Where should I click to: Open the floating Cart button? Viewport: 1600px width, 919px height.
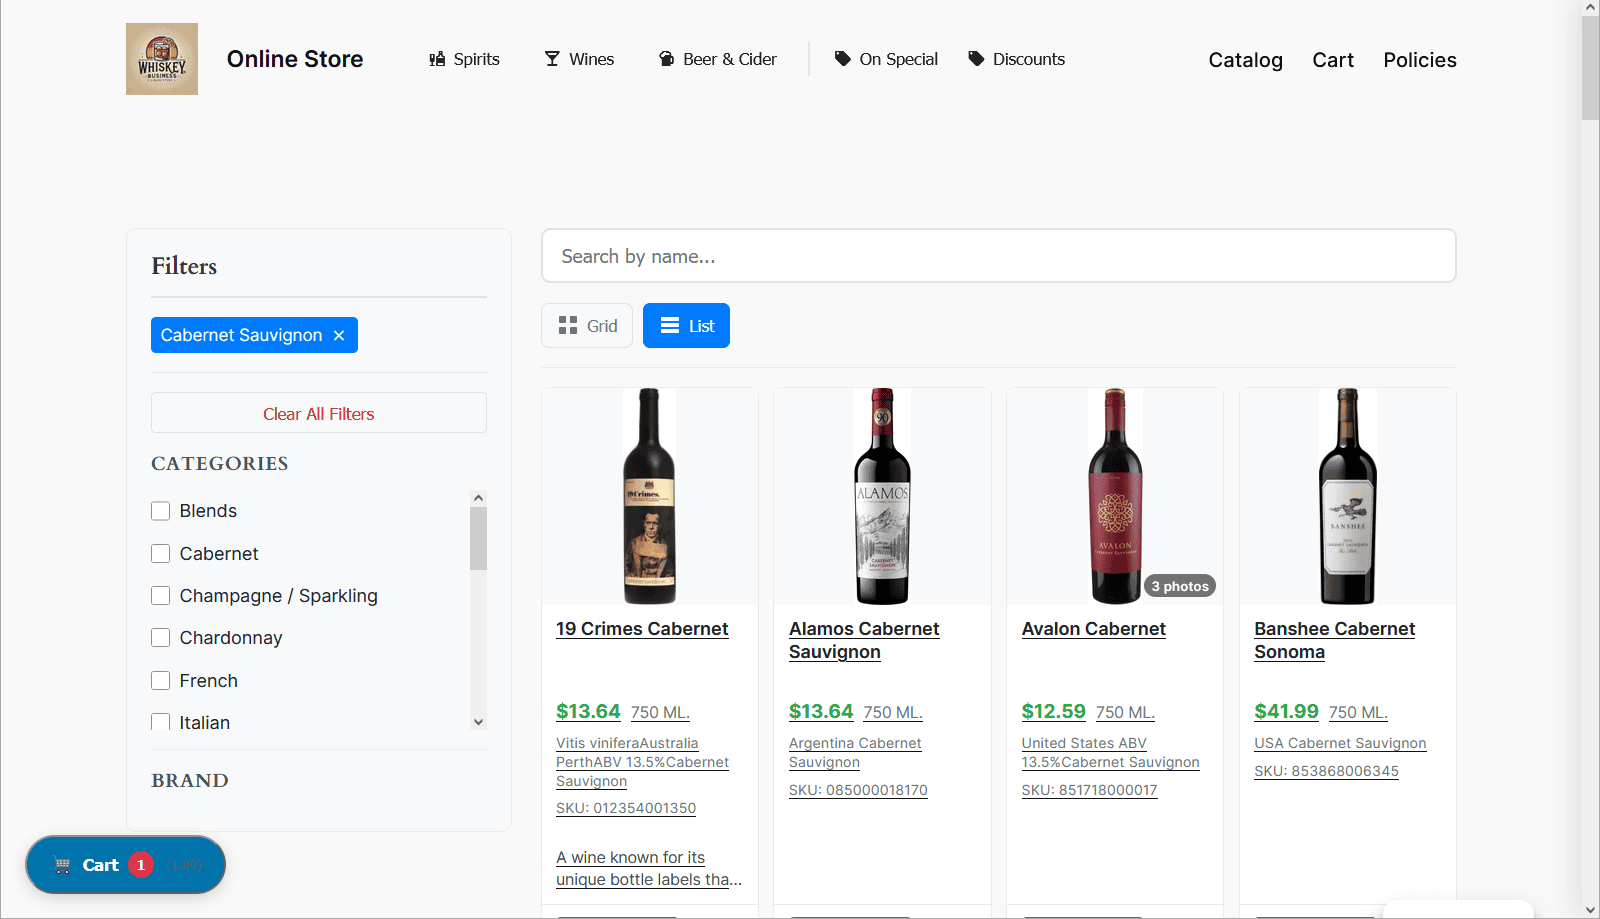pos(126,865)
